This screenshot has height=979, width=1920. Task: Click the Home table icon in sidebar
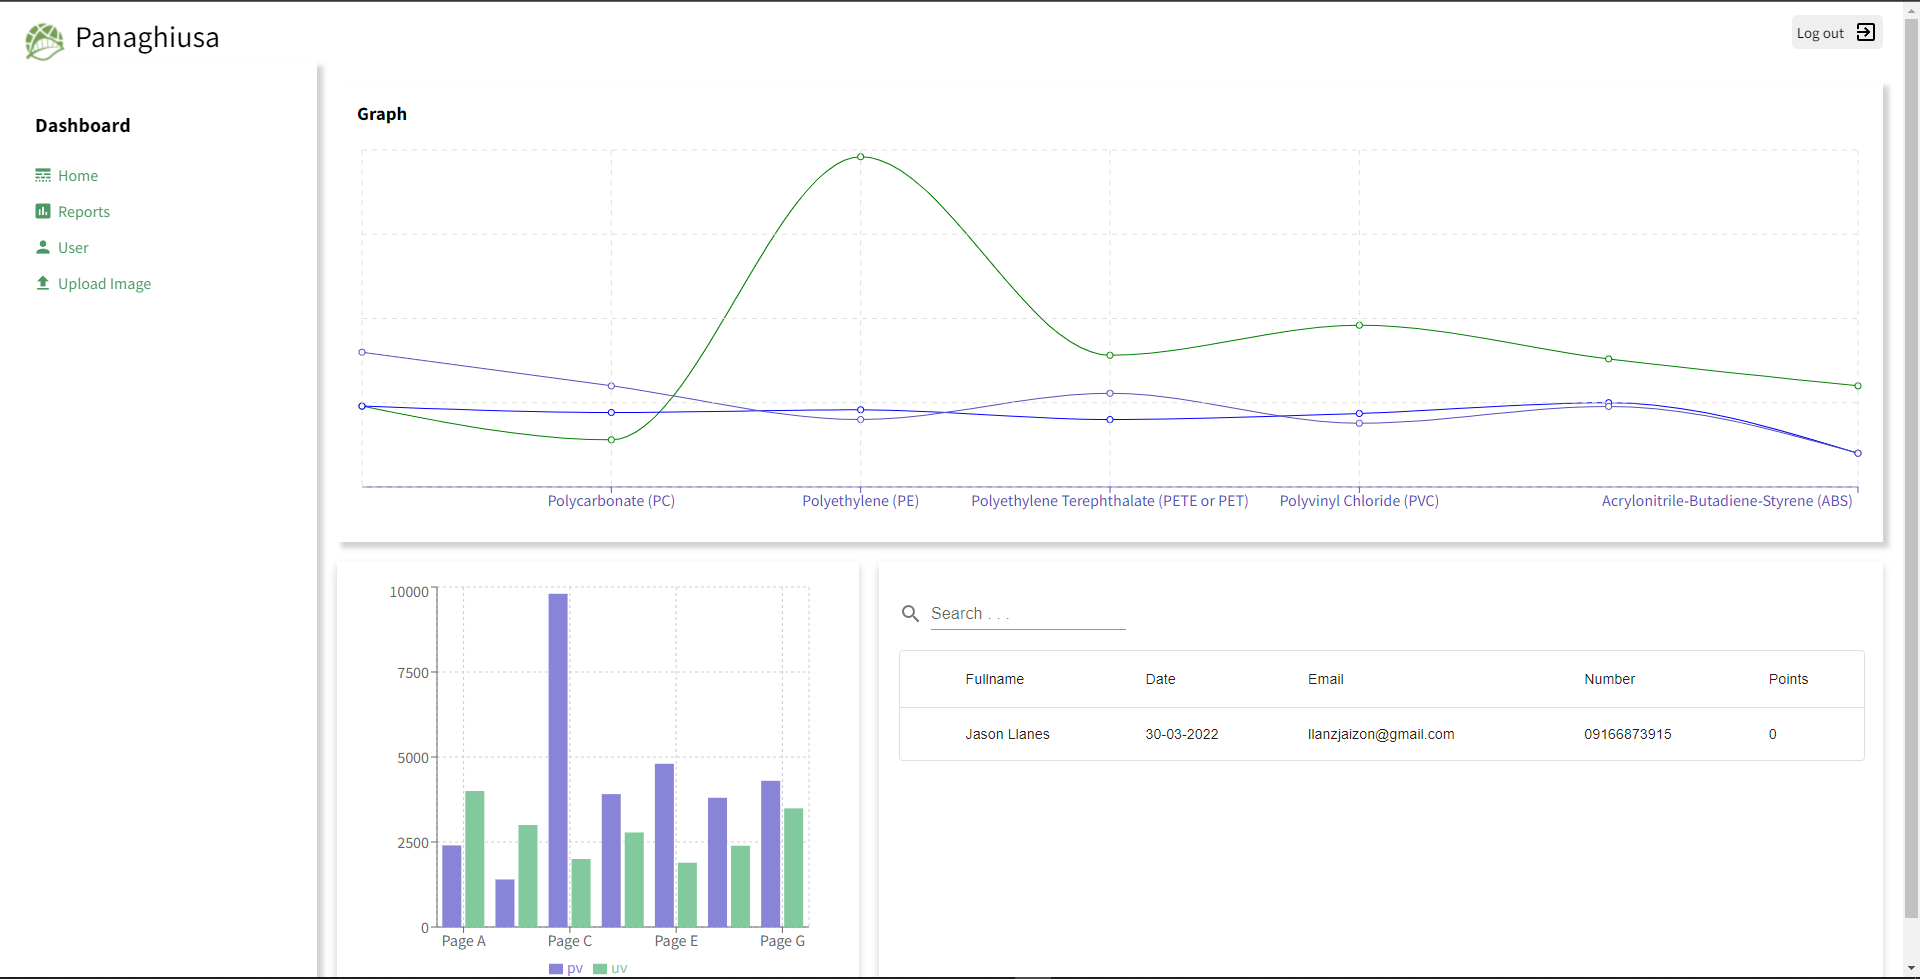click(x=43, y=176)
